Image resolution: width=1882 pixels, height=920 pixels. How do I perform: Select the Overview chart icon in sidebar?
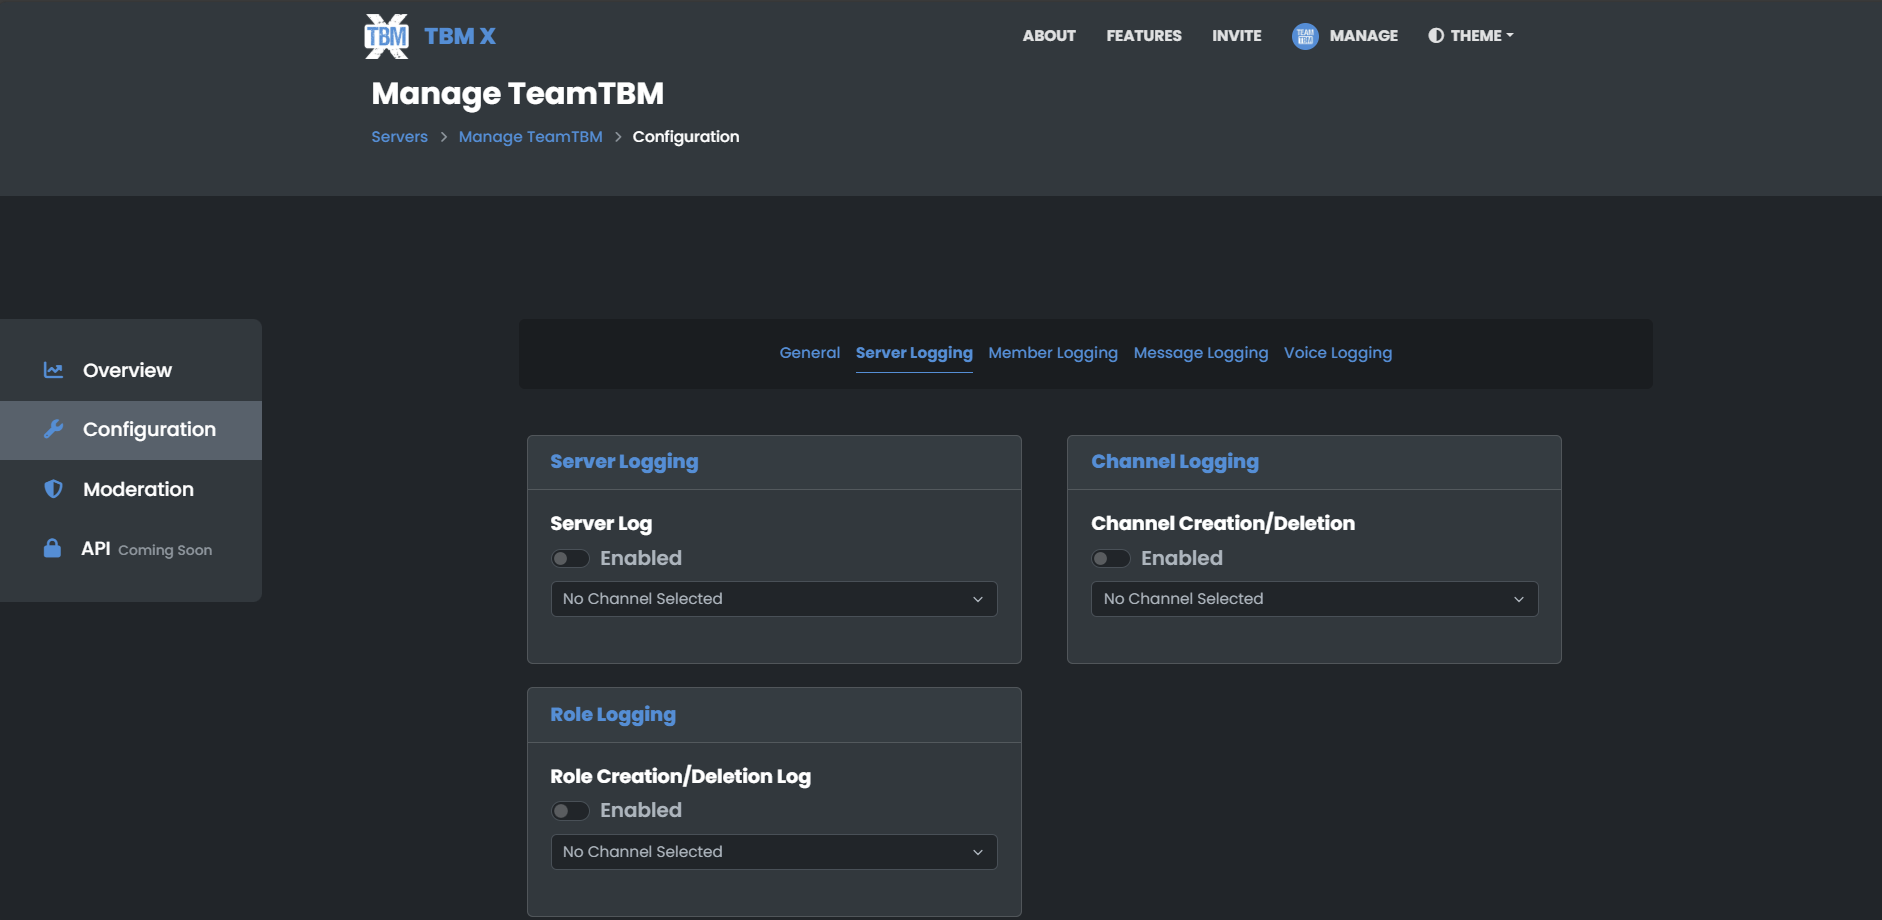(54, 369)
